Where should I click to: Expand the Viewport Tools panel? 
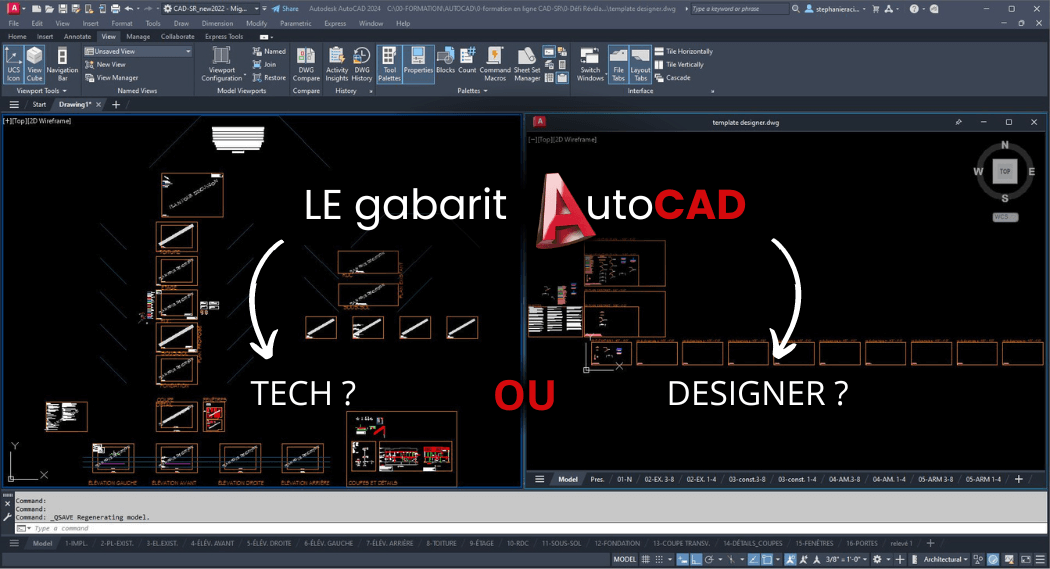tap(42, 90)
